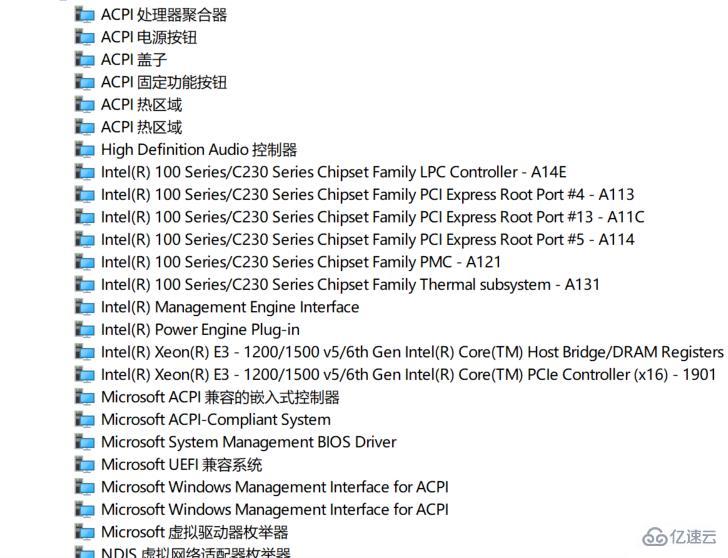Image resolution: width=728 pixels, height=558 pixels.
Task: Select the ACPI 固定功能按钮 entry
Action: click(164, 82)
